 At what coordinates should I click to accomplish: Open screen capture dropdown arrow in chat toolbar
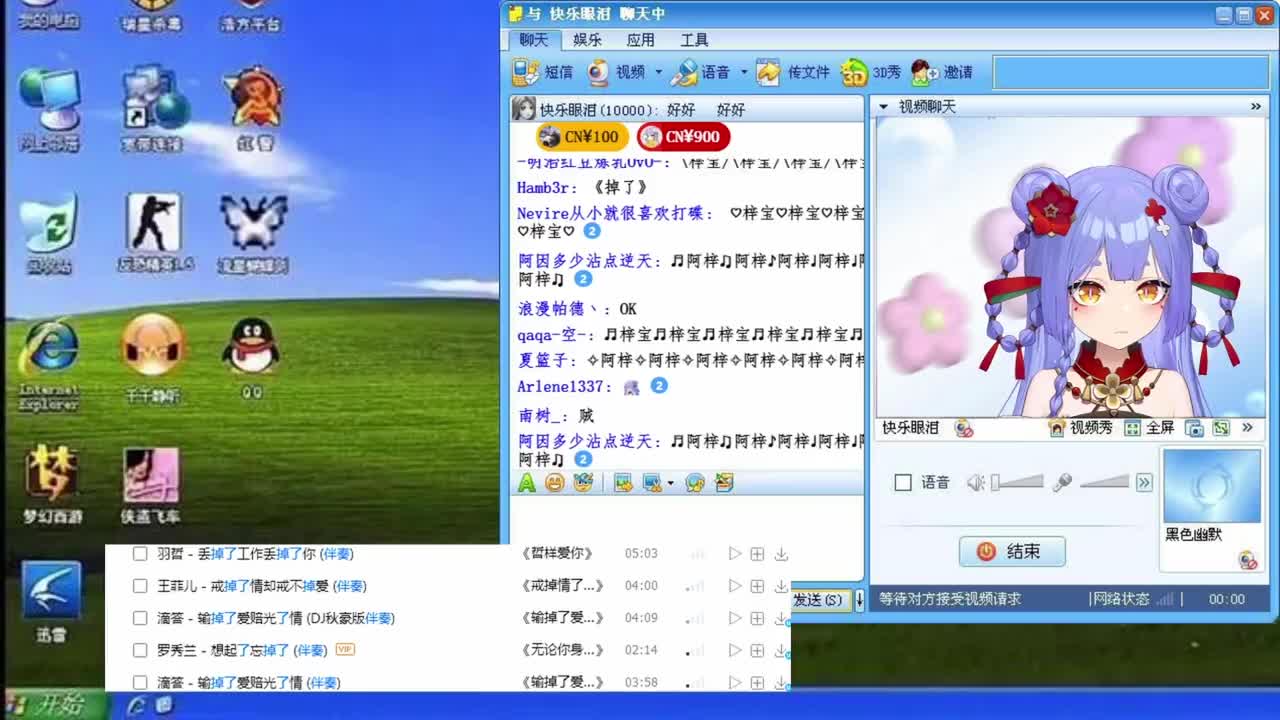point(670,483)
